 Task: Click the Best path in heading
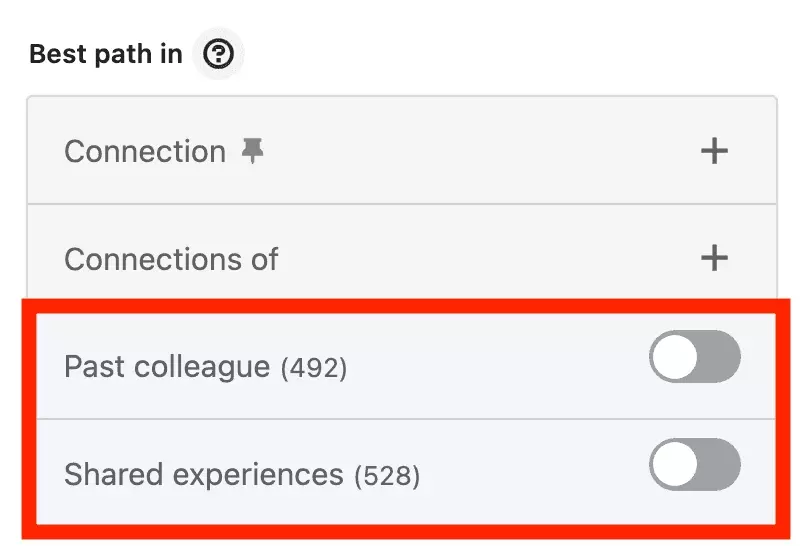(106, 54)
